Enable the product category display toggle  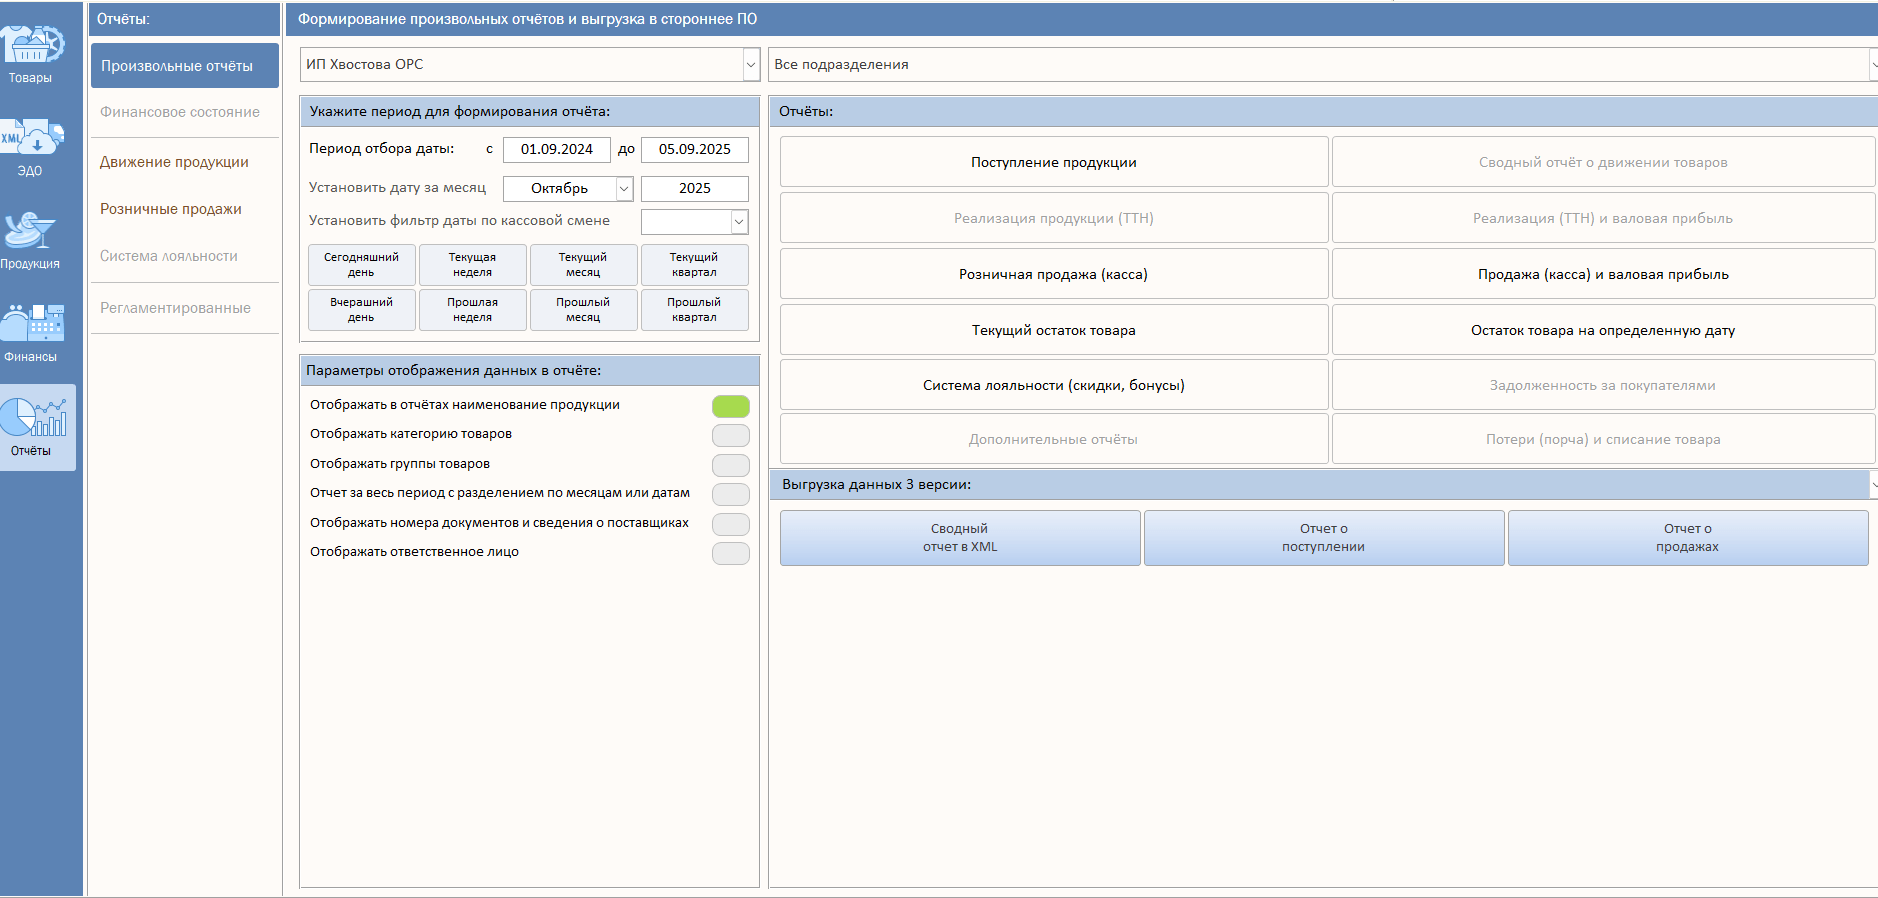point(730,435)
